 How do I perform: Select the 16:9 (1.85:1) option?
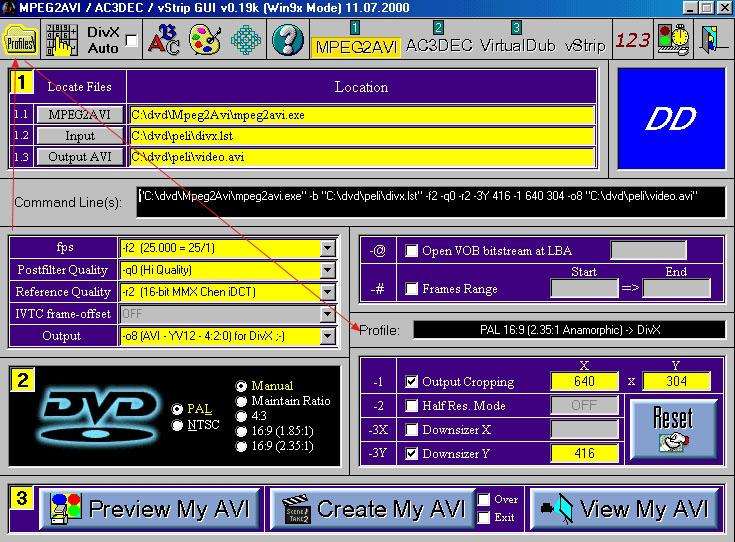coord(241,431)
